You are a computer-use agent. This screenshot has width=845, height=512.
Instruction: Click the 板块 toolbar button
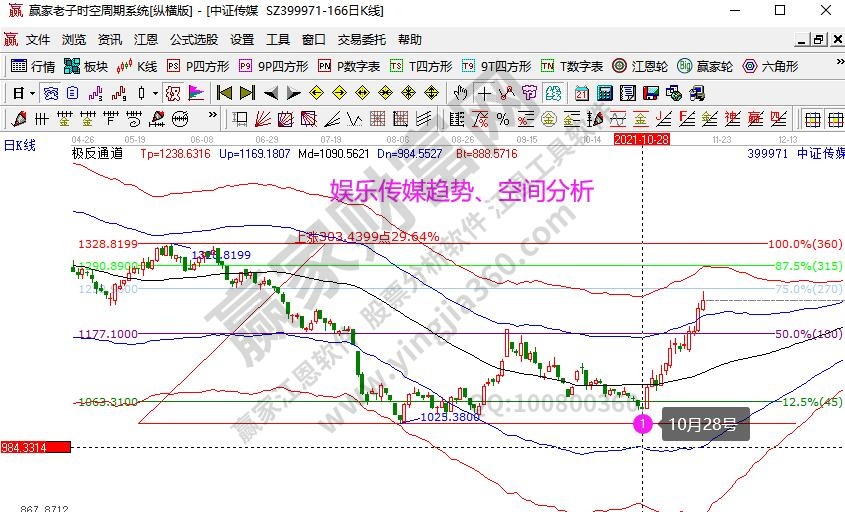coord(86,66)
